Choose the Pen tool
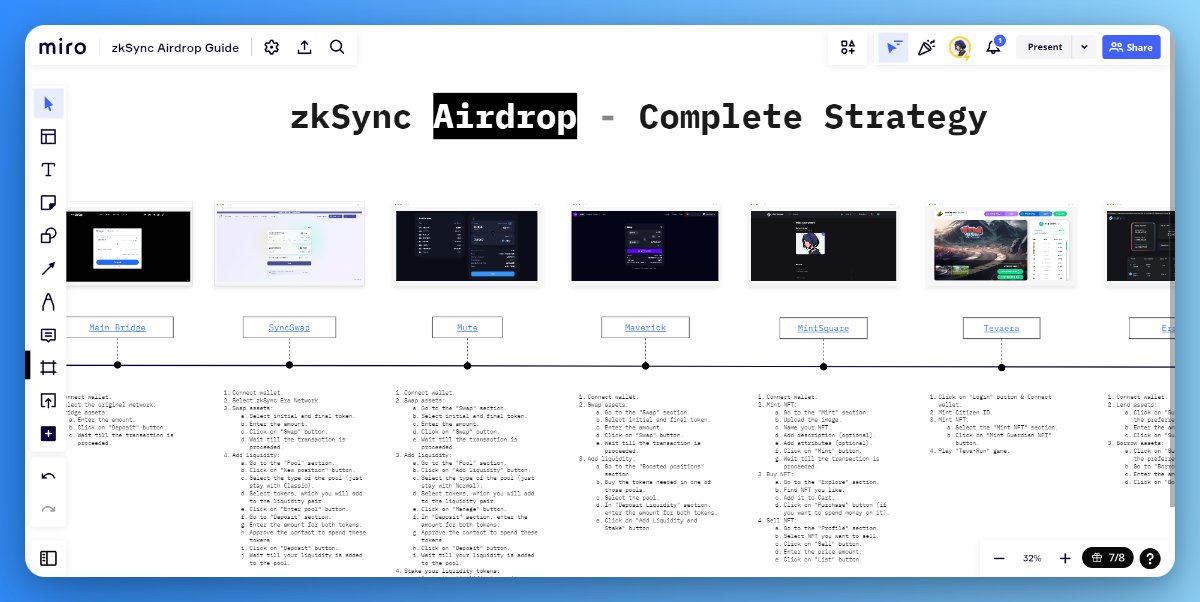Viewport: 1200px width, 602px height. pyautogui.click(x=48, y=301)
